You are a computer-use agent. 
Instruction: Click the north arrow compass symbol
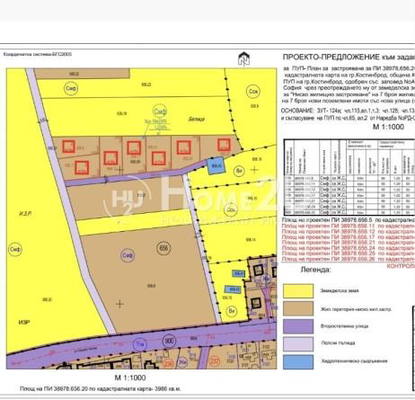tap(244, 59)
